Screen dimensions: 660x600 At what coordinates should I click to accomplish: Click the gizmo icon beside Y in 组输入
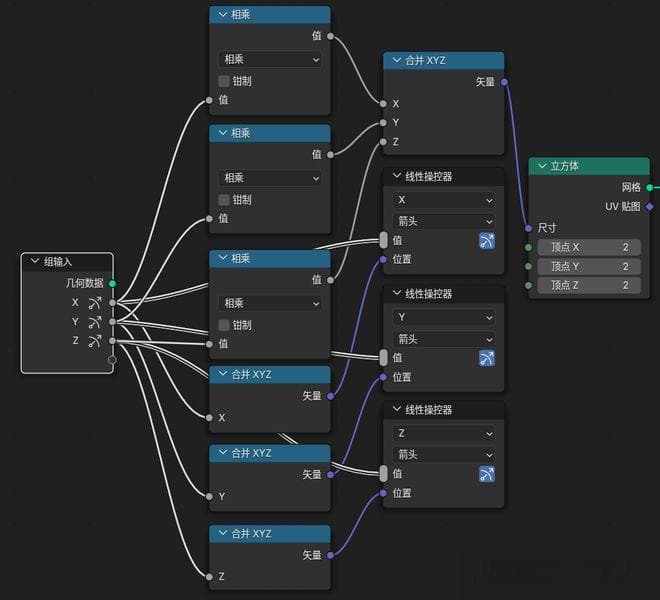pyautogui.click(x=95, y=322)
